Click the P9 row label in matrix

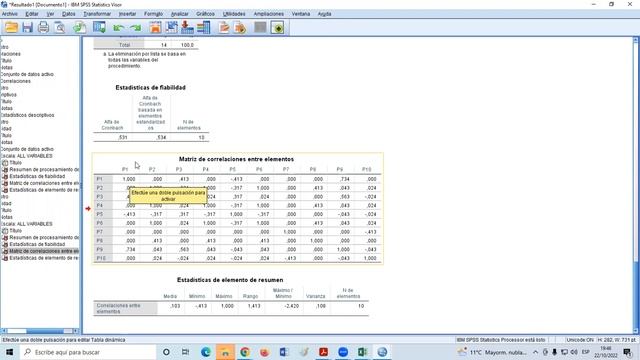[100, 249]
